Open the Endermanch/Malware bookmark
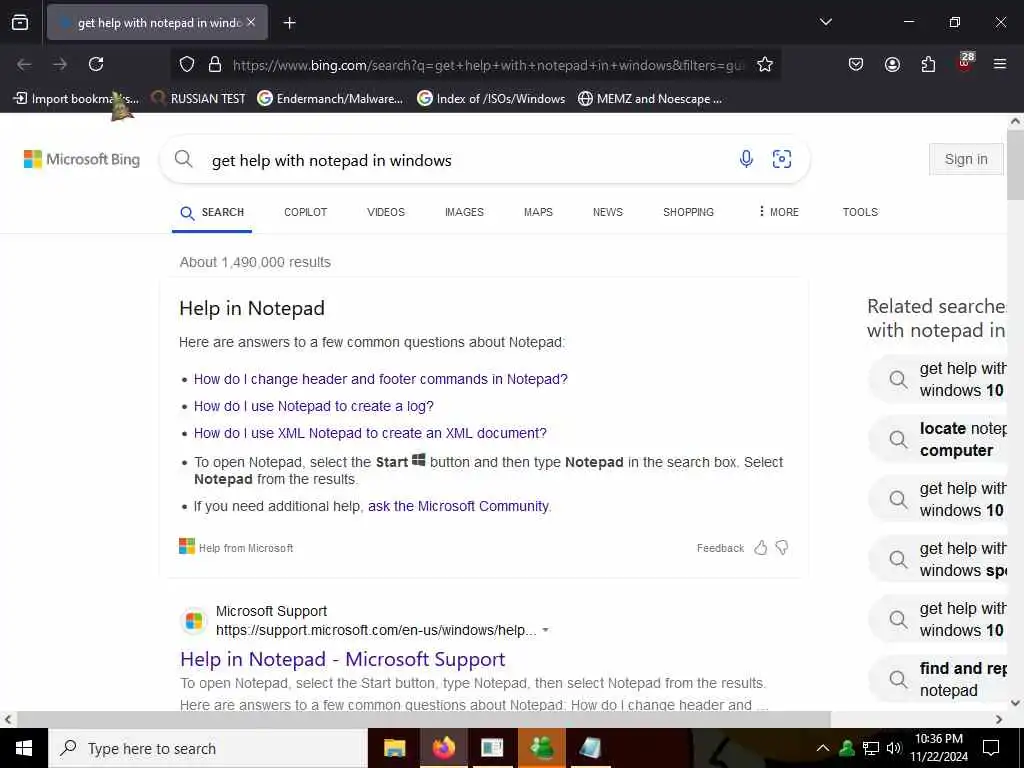This screenshot has width=1024, height=768. tap(330, 99)
